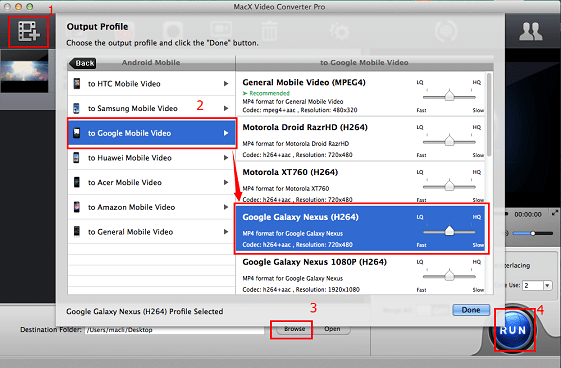This screenshot has width=561, height=368.
Task: Choose to Samsung Mobile Video
Action: tap(151, 108)
